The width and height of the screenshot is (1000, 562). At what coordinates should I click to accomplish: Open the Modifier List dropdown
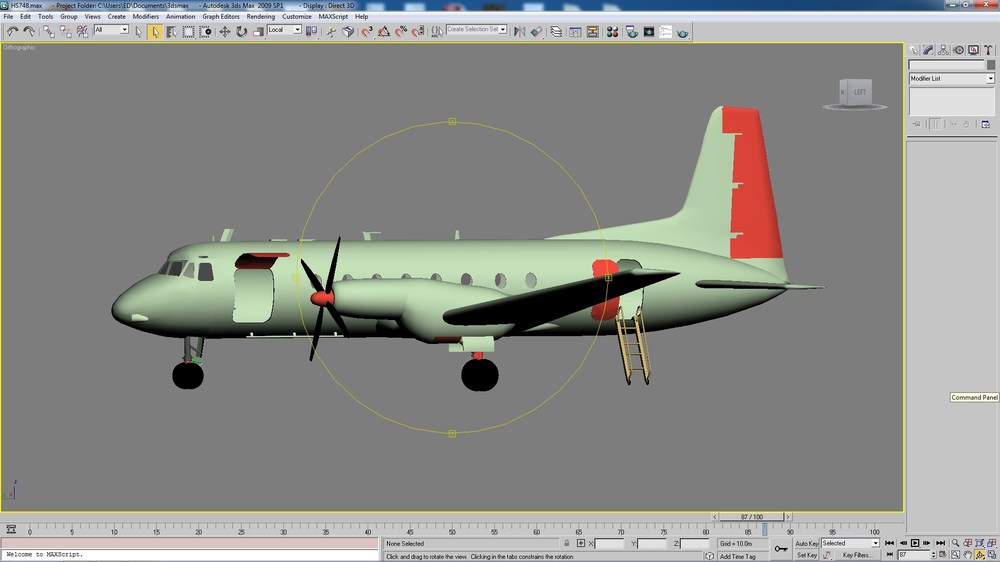point(951,78)
